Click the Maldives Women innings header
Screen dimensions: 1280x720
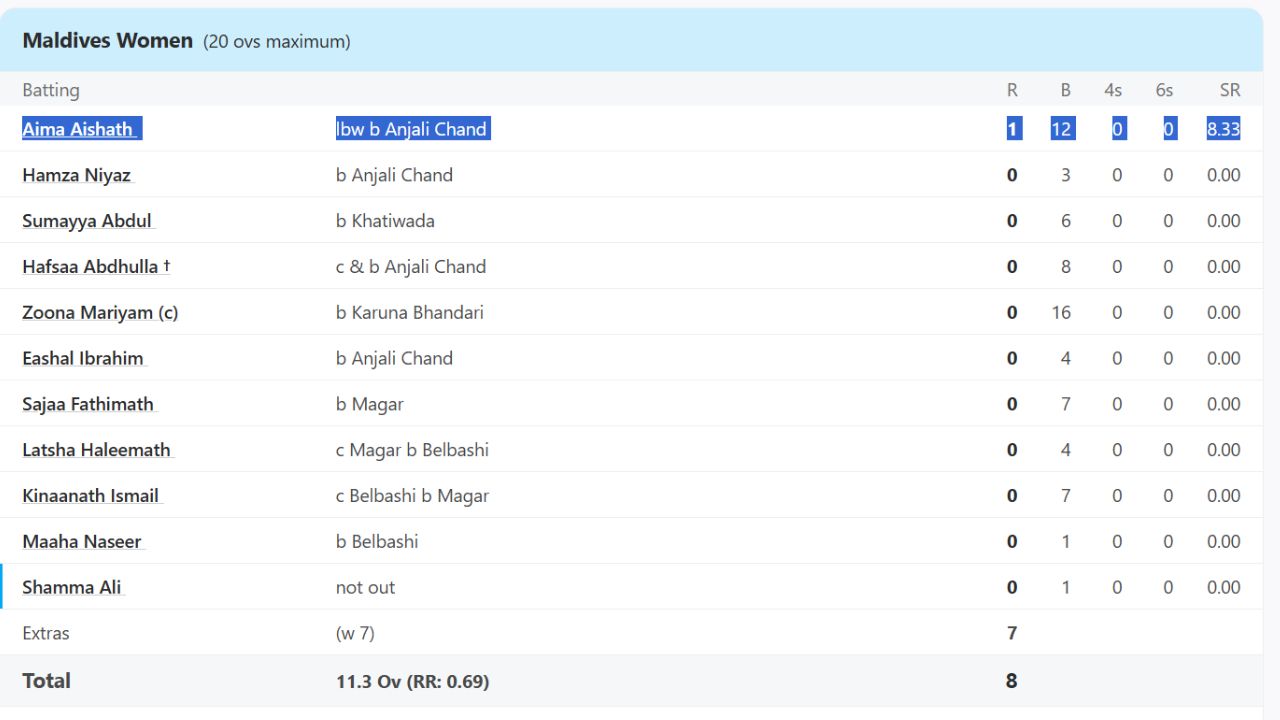(x=108, y=41)
